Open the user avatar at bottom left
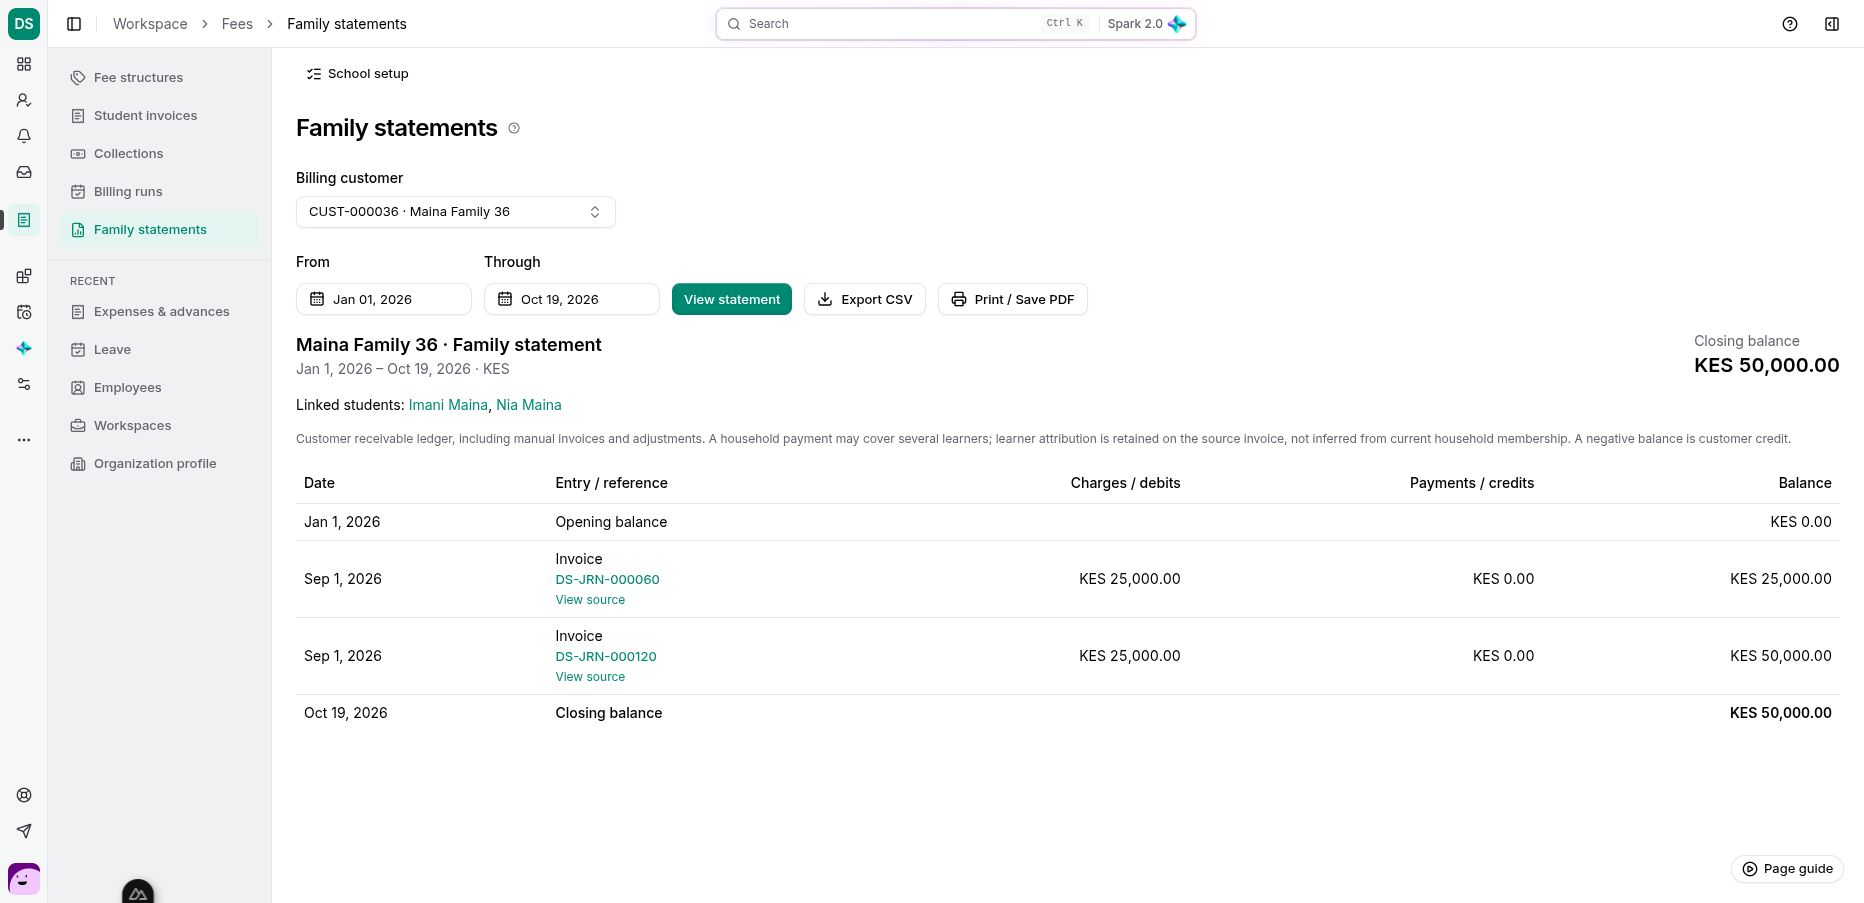Image resolution: width=1864 pixels, height=903 pixels. tap(24, 879)
